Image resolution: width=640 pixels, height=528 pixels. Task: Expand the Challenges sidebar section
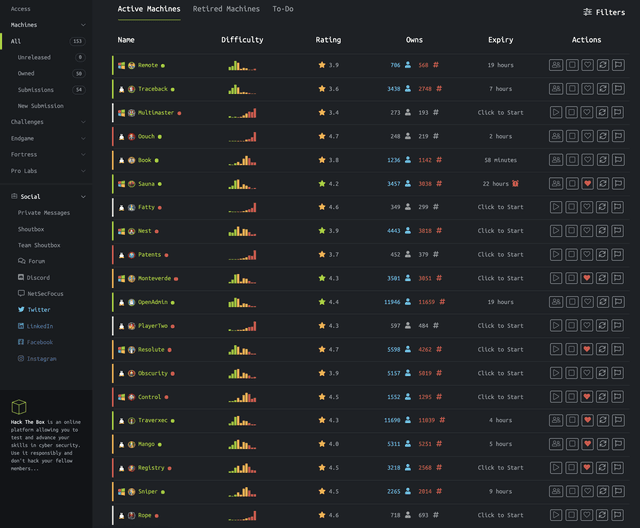[83, 122]
